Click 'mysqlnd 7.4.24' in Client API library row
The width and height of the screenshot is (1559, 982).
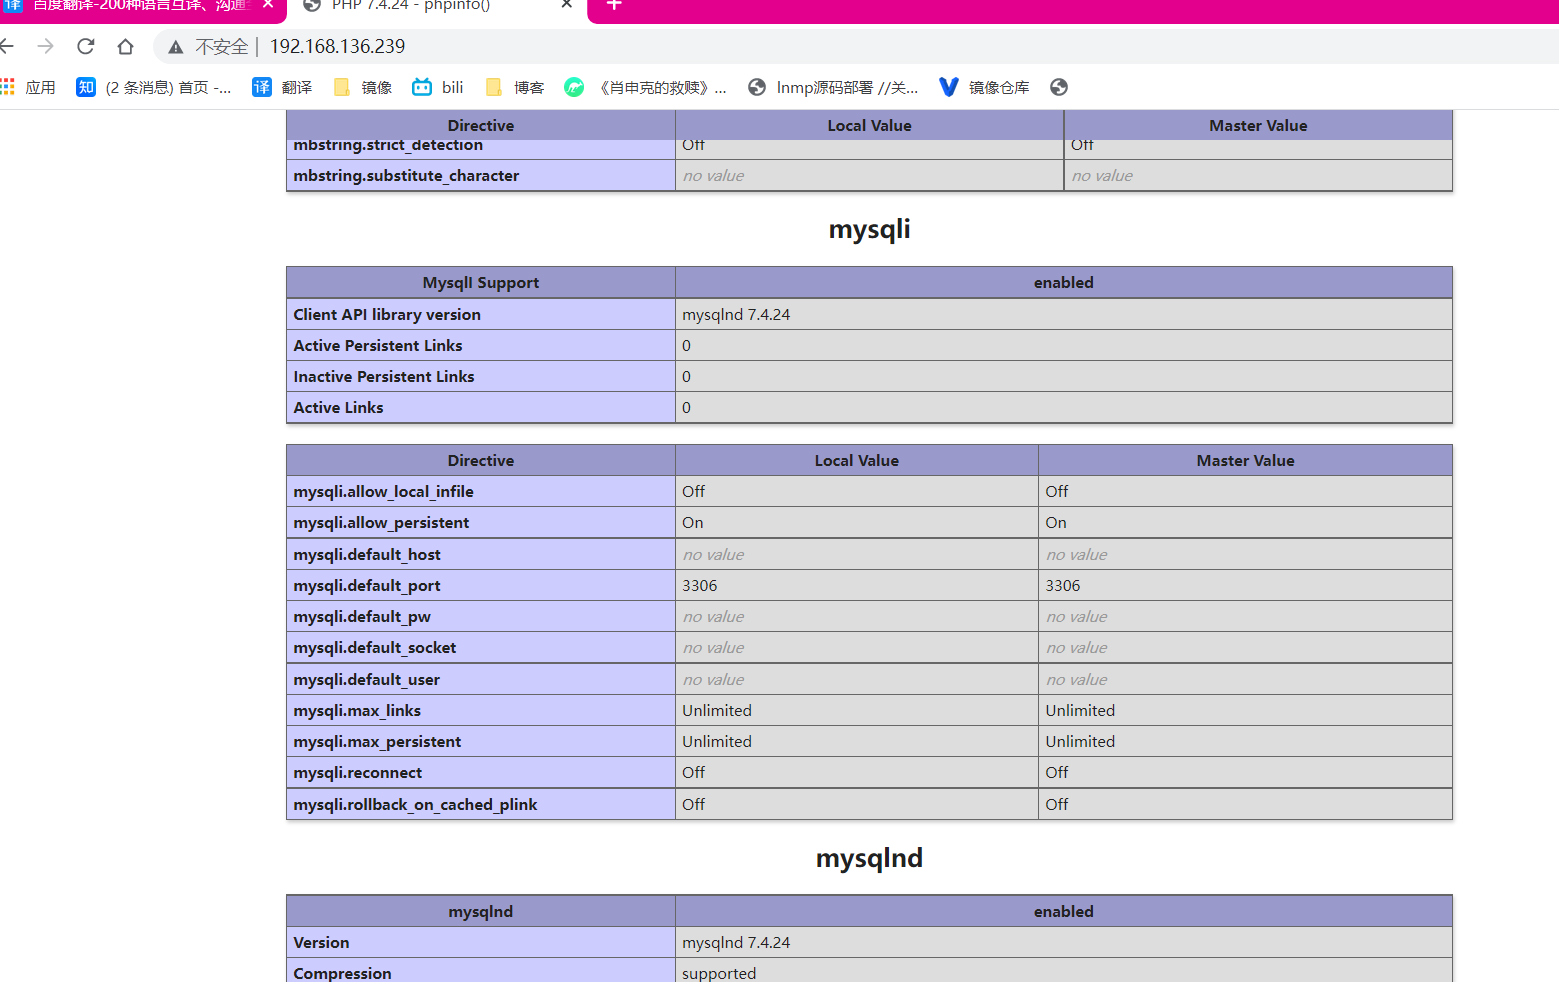736,314
